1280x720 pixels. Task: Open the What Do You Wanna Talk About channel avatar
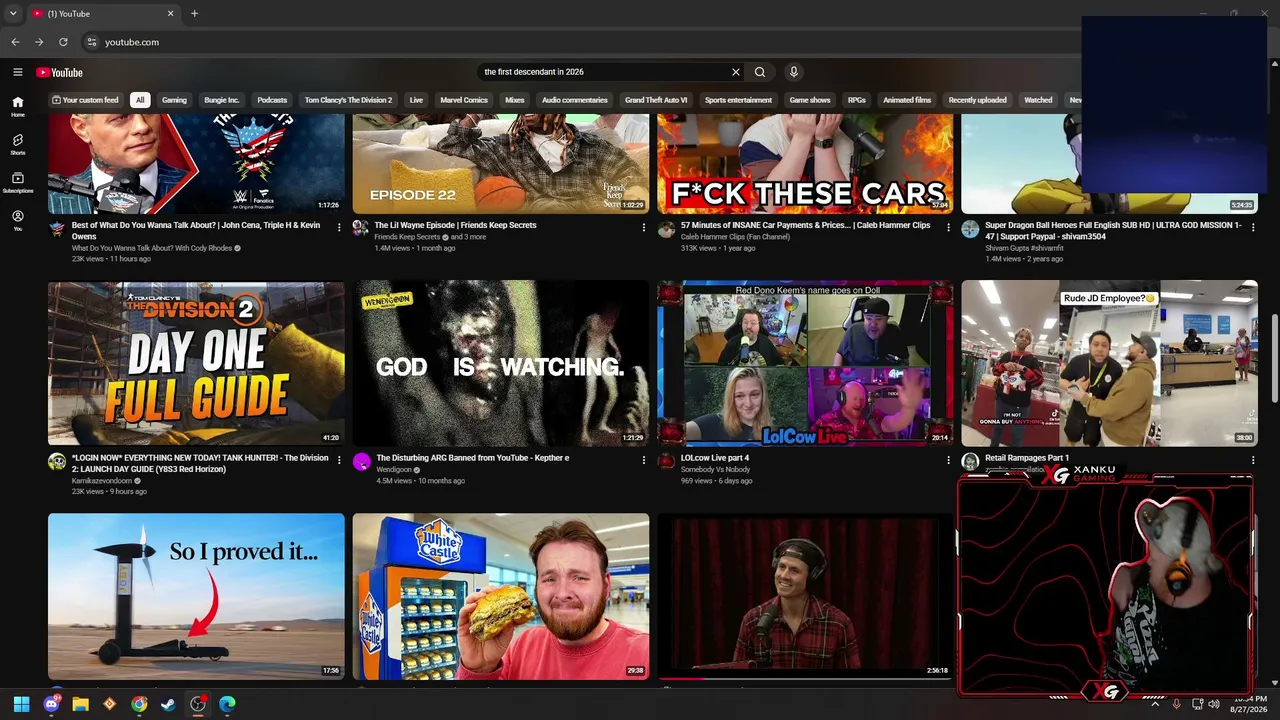coord(57,229)
